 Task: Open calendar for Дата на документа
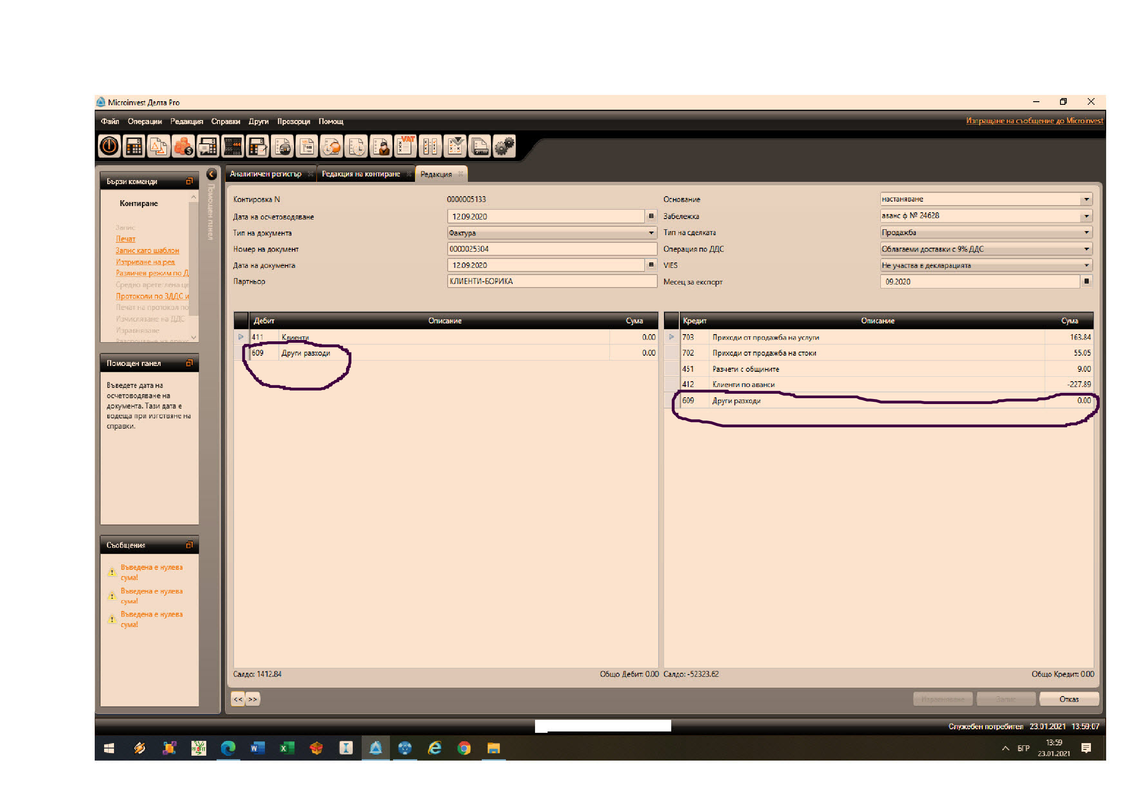coord(651,265)
